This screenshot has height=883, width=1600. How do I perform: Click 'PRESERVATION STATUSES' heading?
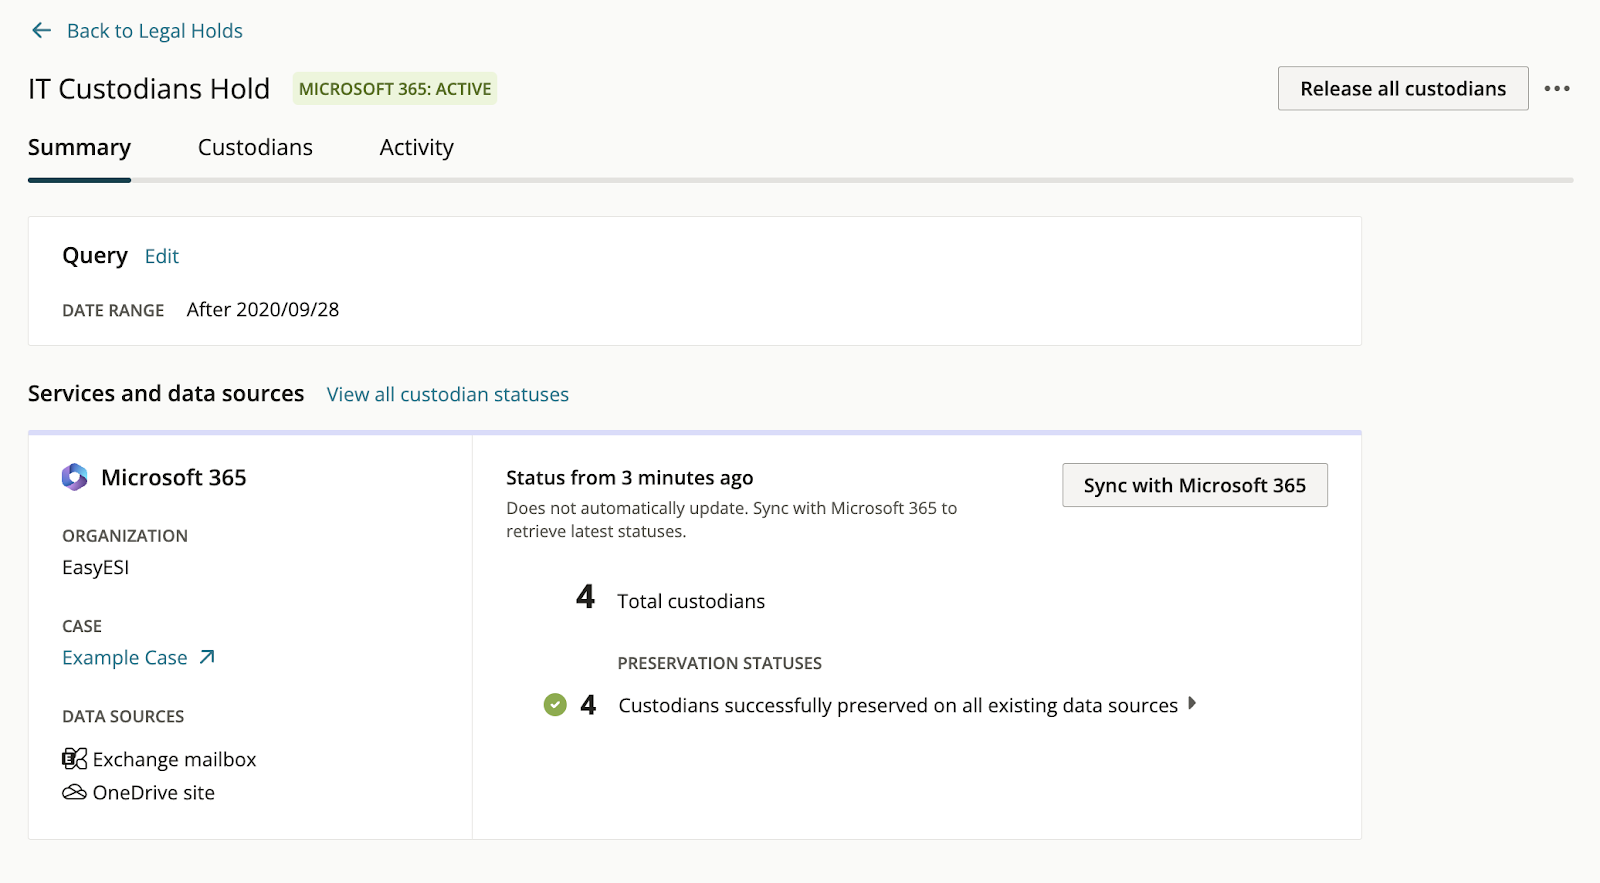[720, 663]
